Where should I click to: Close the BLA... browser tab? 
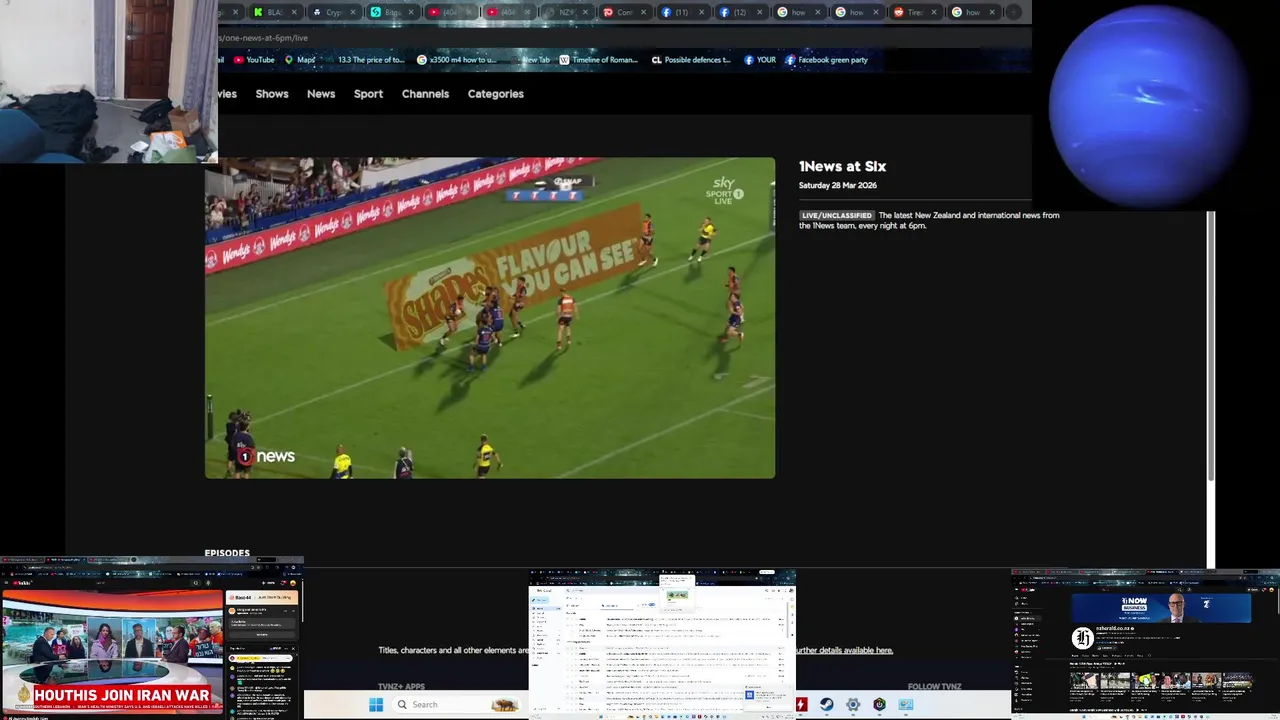294,12
